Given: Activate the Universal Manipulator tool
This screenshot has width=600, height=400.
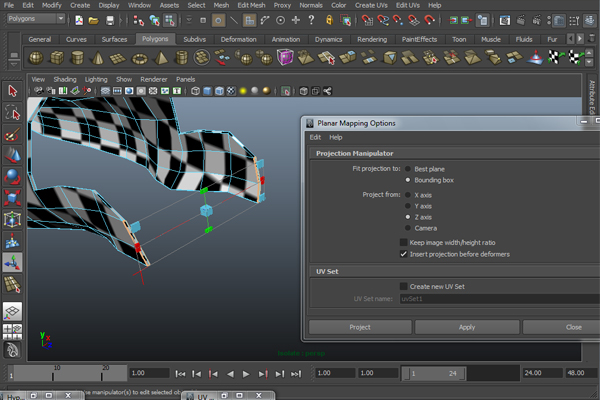Looking at the screenshot, I should coord(13,220).
